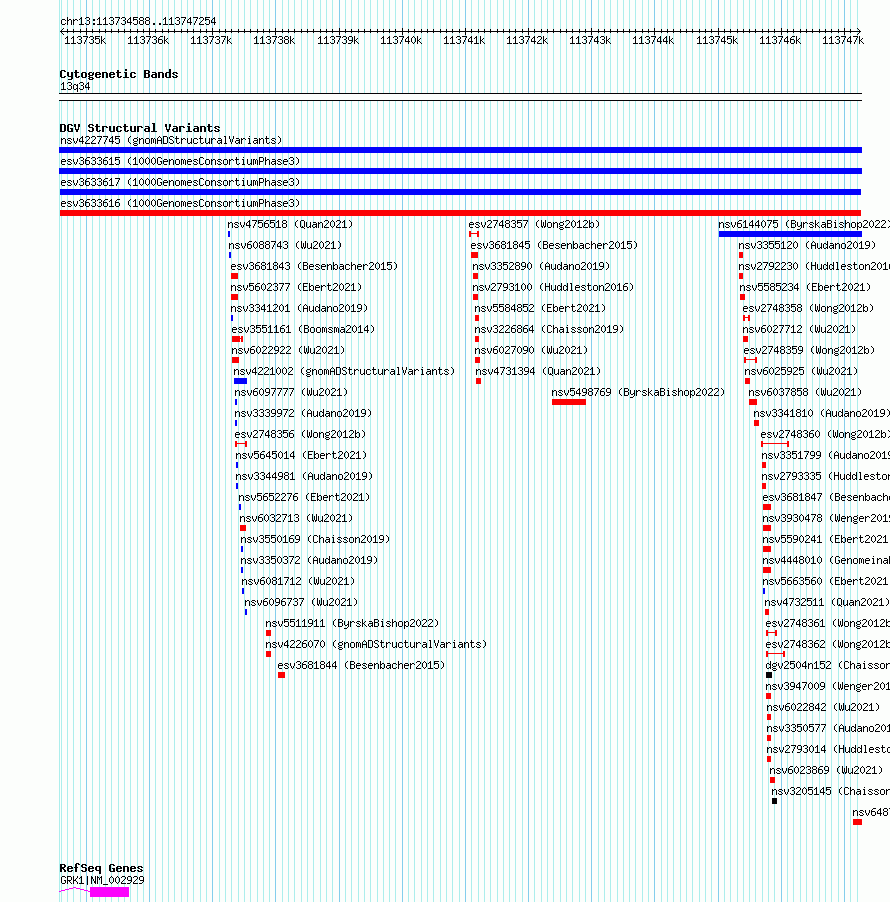Click the blue nsv4227745 variant bar
The image size is (890, 902).
460,150
